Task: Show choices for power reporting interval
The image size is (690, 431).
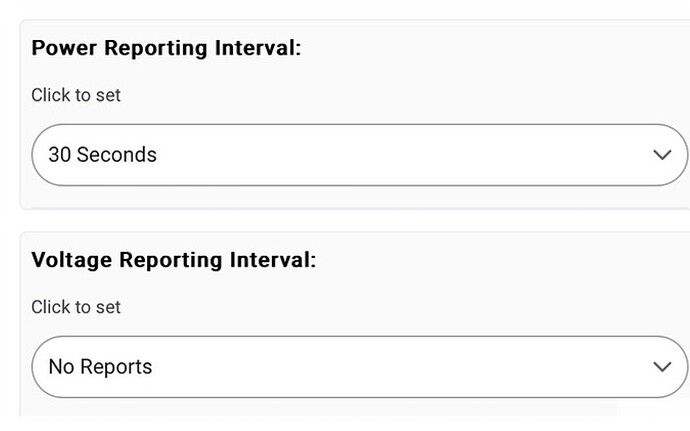Action: coord(360,155)
